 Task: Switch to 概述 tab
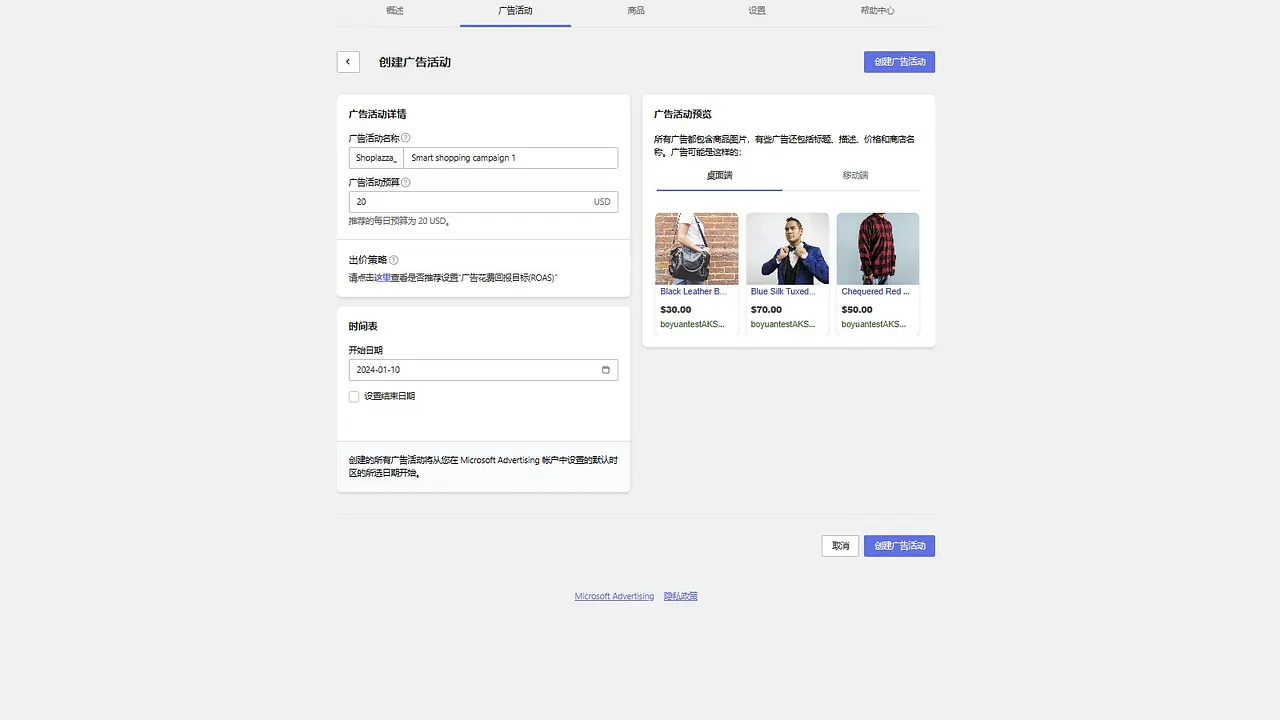pyautogui.click(x=395, y=11)
